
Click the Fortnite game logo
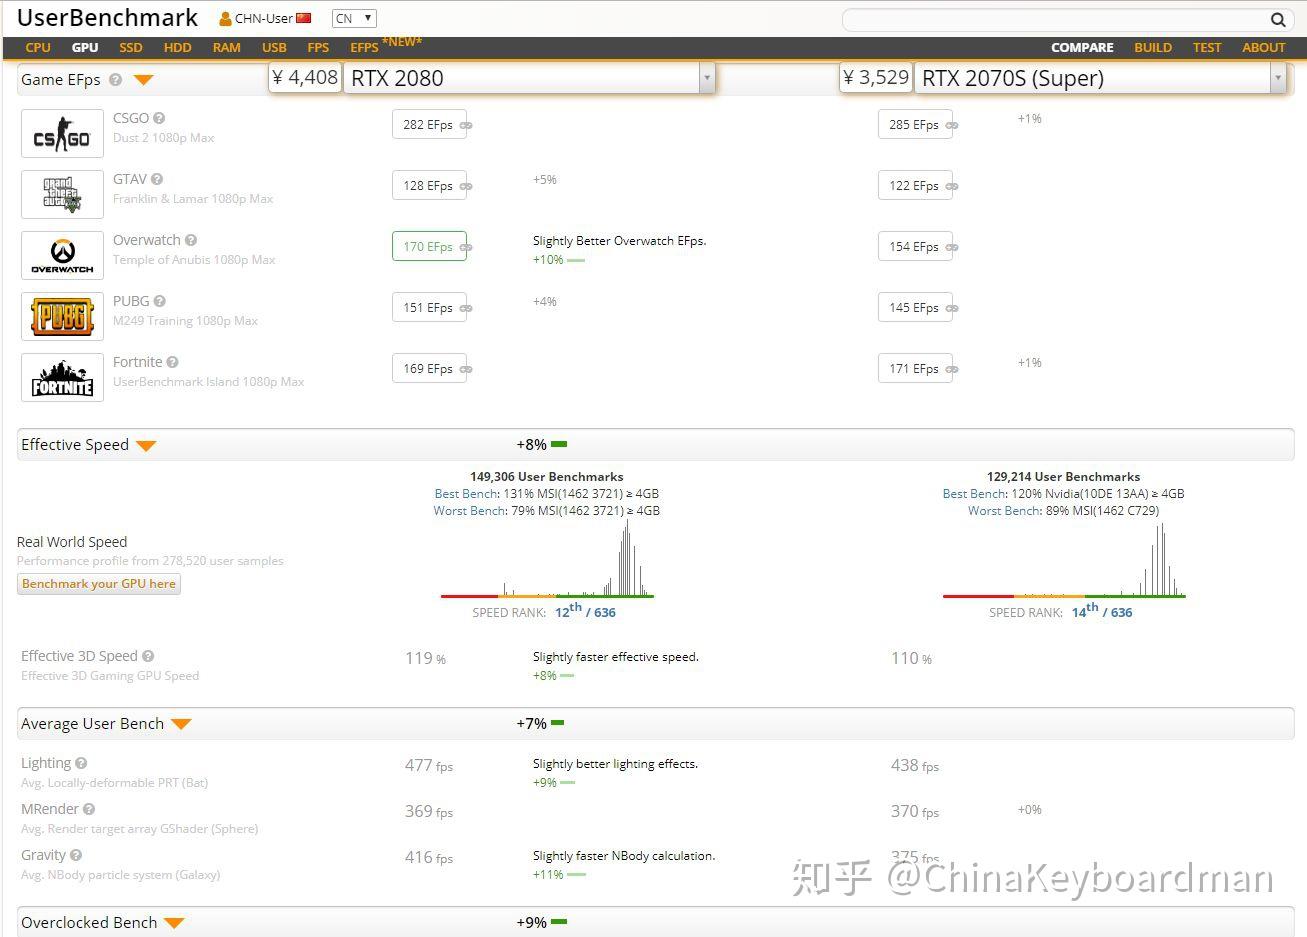pos(62,377)
